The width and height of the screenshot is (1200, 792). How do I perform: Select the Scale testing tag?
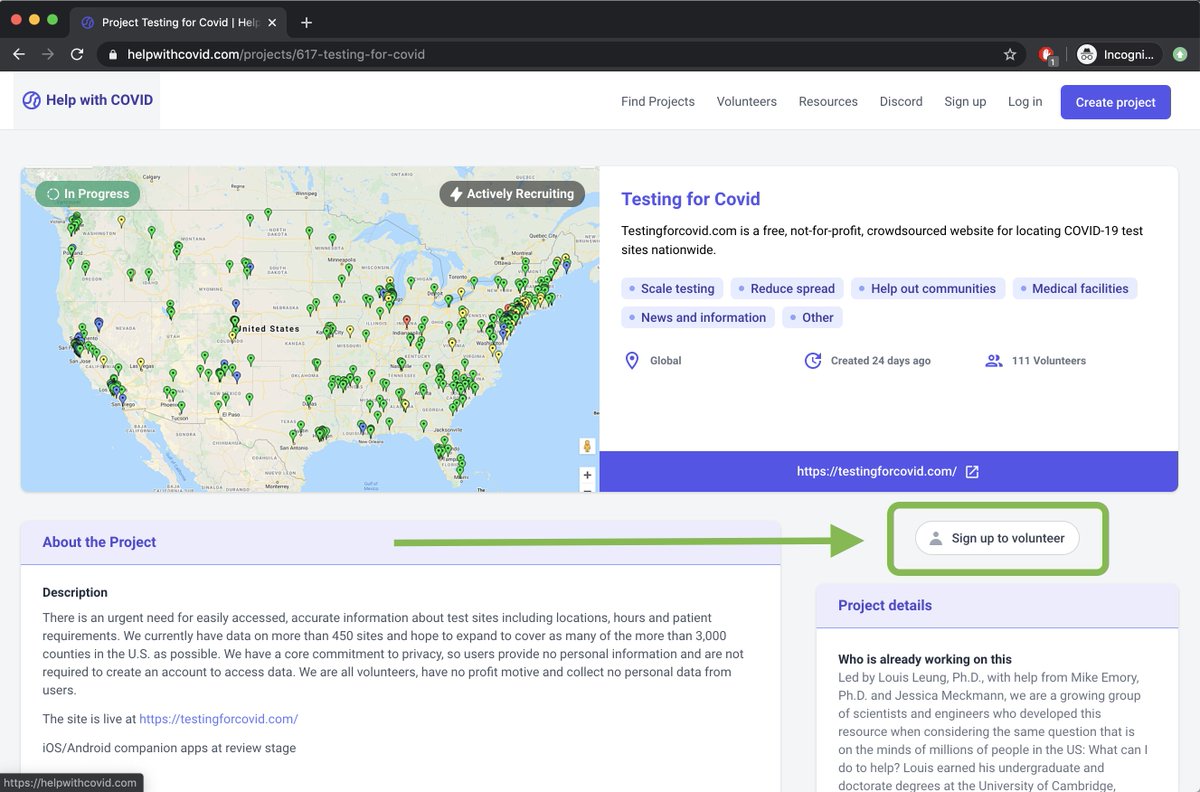pos(672,288)
